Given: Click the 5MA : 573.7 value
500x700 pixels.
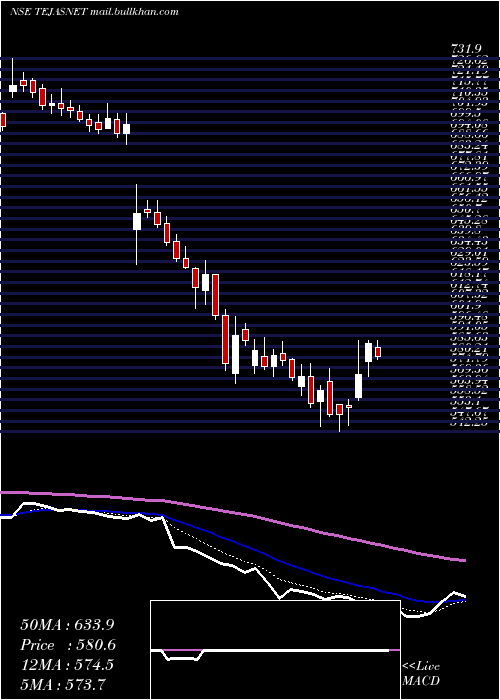Looking at the screenshot, I should (x=62, y=684).
